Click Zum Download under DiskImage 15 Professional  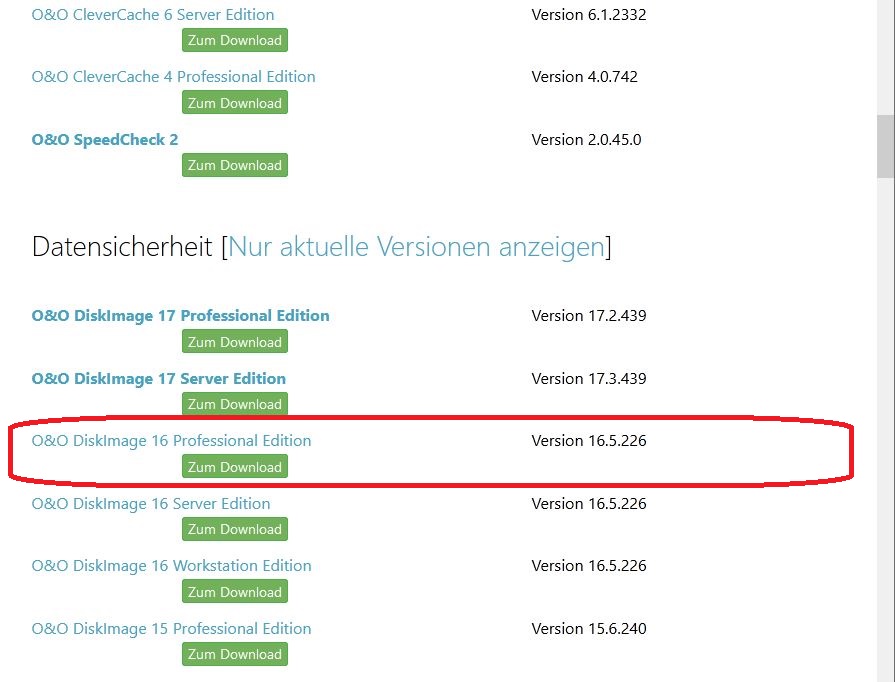click(x=235, y=654)
